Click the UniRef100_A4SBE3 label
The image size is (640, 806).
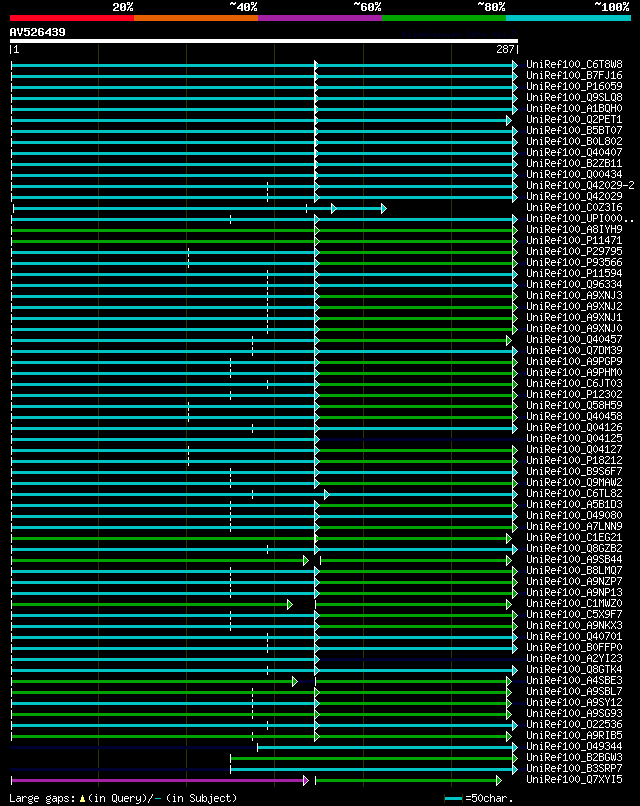coord(574,681)
